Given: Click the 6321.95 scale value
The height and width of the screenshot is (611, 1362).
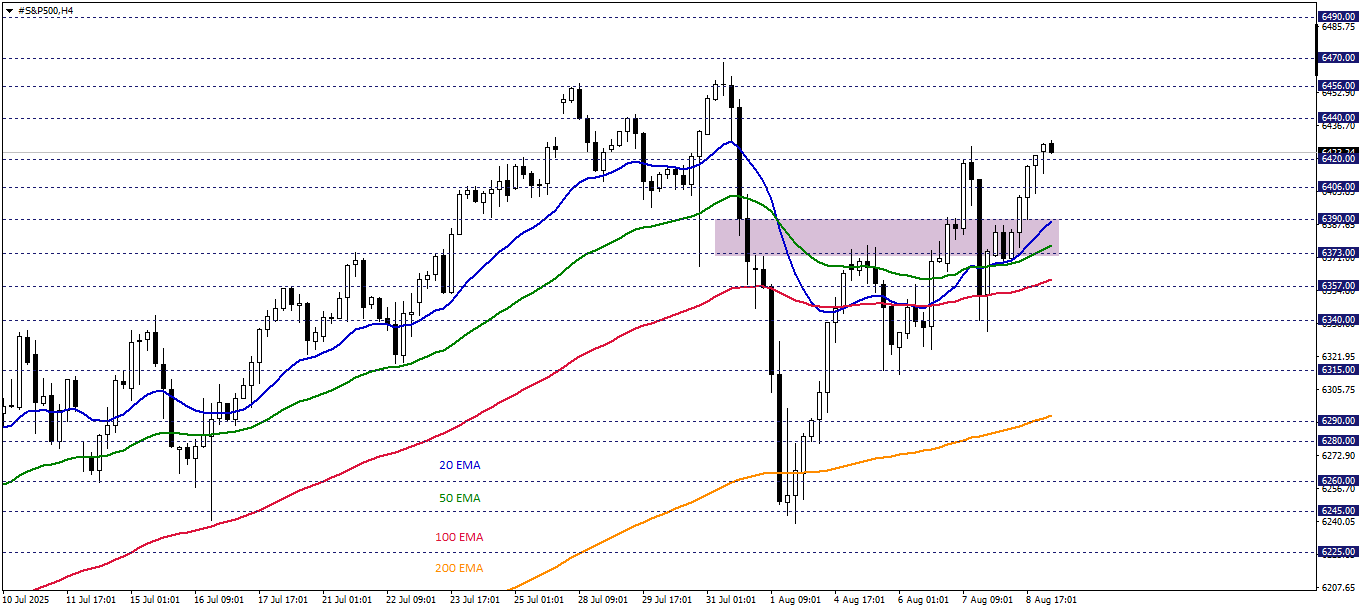Looking at the screenshot, I should pos(1338,357).
